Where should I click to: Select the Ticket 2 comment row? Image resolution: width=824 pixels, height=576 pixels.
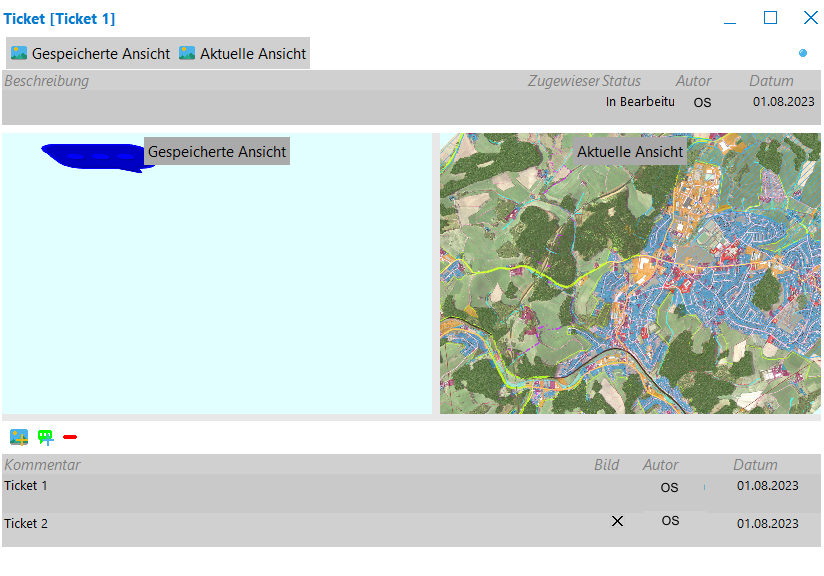tap(300, 523)
